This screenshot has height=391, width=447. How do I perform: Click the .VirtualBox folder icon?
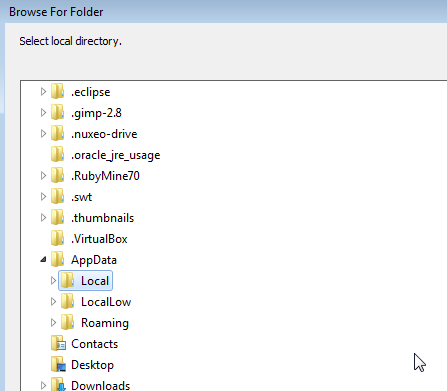(x=57, y=238)
